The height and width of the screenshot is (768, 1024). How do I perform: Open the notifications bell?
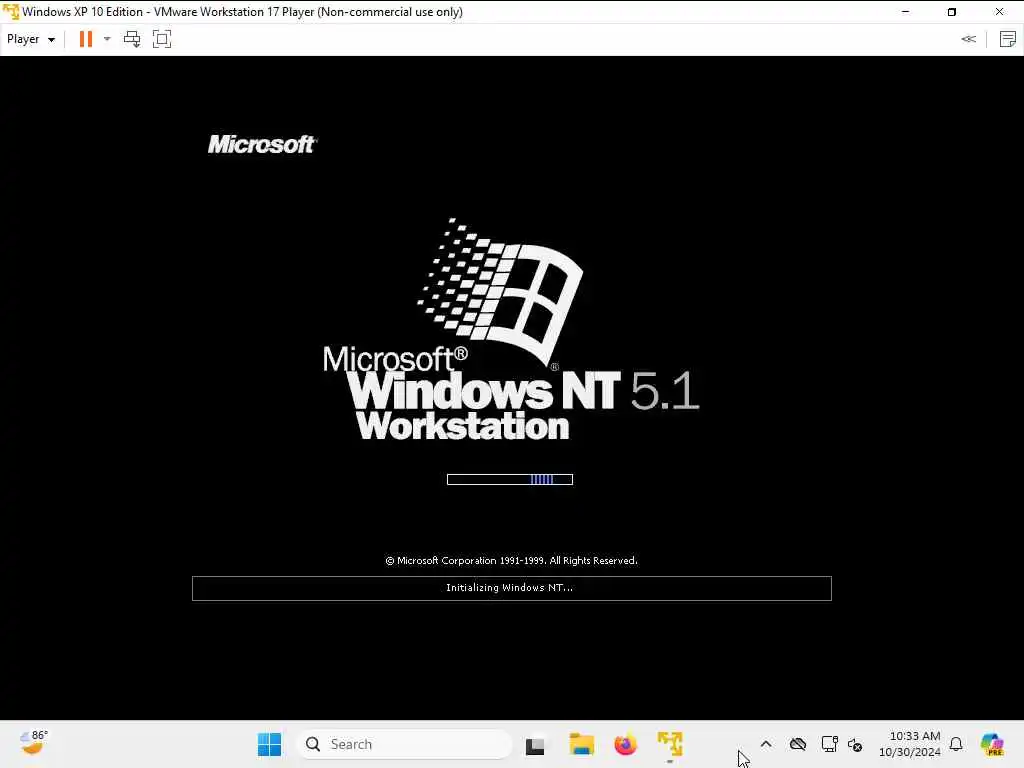click(x=956, y=744)
